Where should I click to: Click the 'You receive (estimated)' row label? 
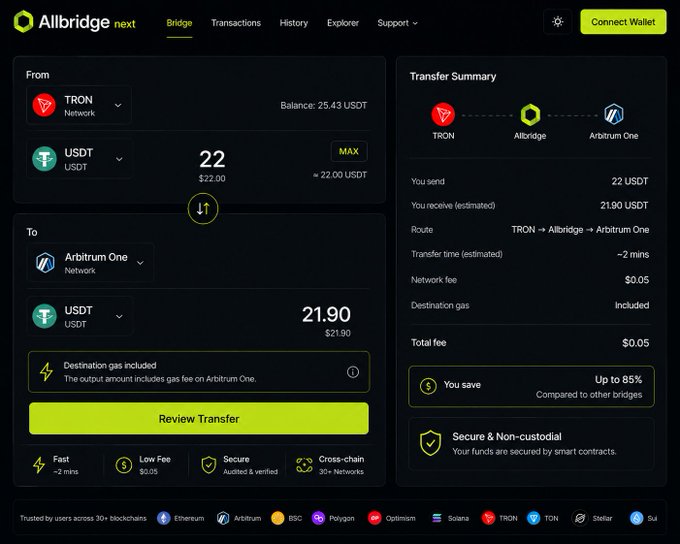click(x=453, y=205)
